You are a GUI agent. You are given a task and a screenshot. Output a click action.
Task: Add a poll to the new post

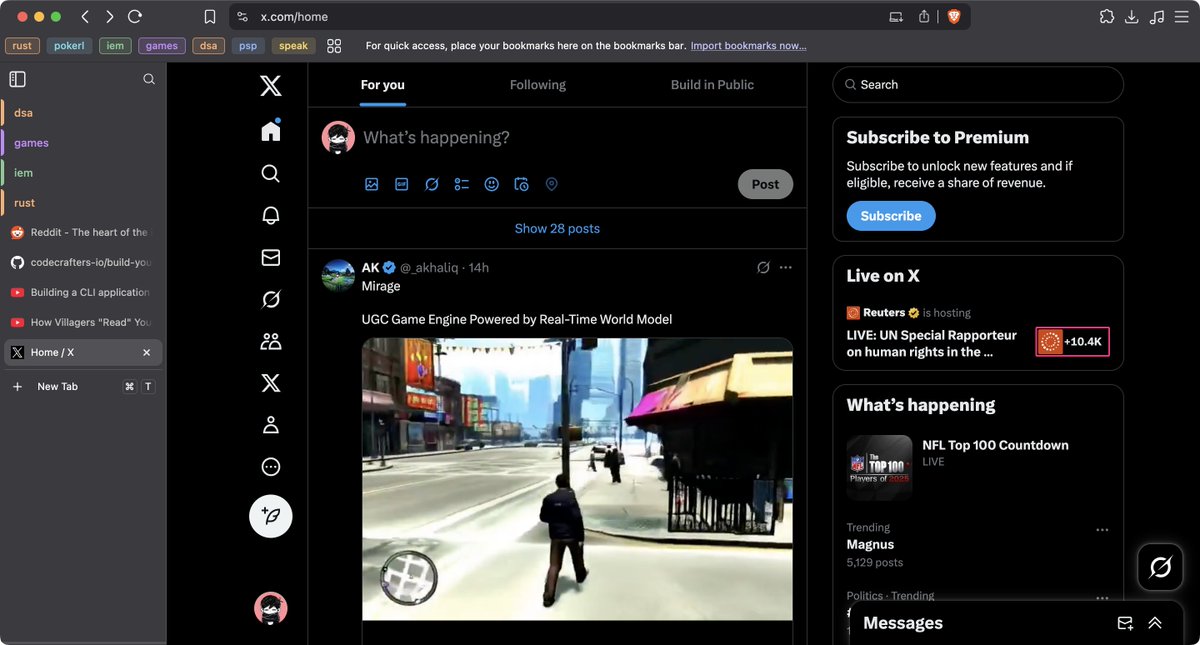[461, 184]
